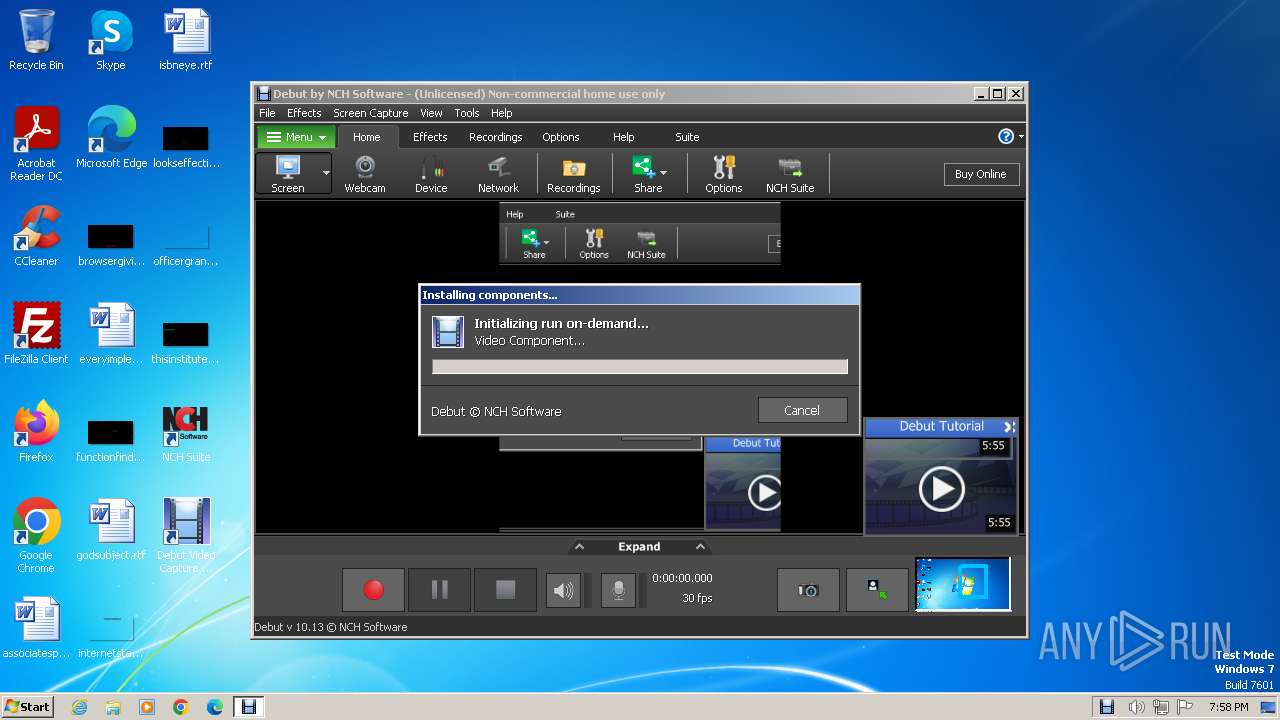Open the Google Chrome desktop shortcut

tap(36, 536)
